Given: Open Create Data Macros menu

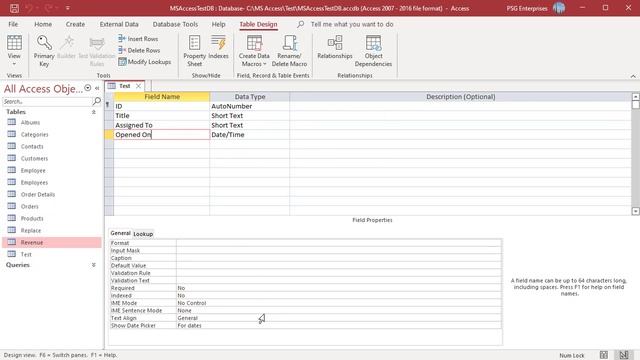Looking at the screenshot, I should pos(254,51).
